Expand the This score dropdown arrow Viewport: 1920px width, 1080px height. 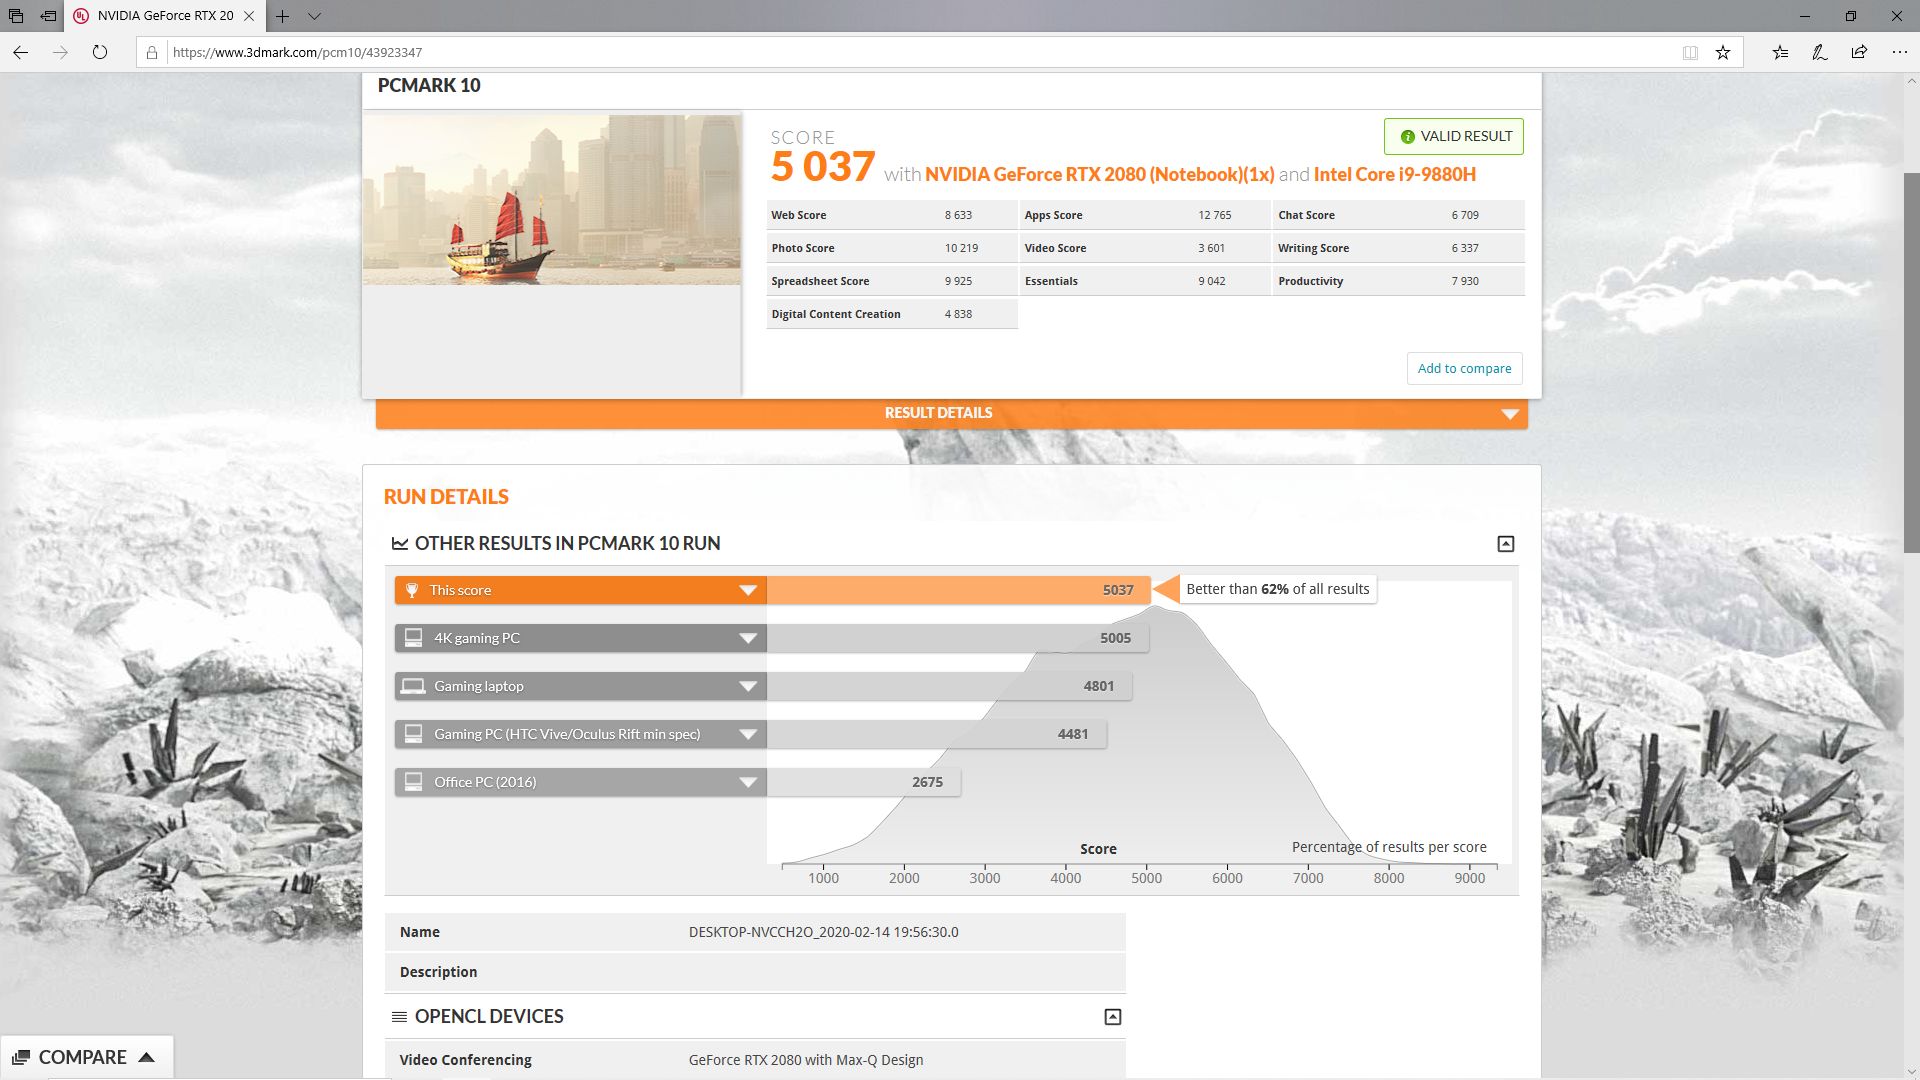point(748,591)
